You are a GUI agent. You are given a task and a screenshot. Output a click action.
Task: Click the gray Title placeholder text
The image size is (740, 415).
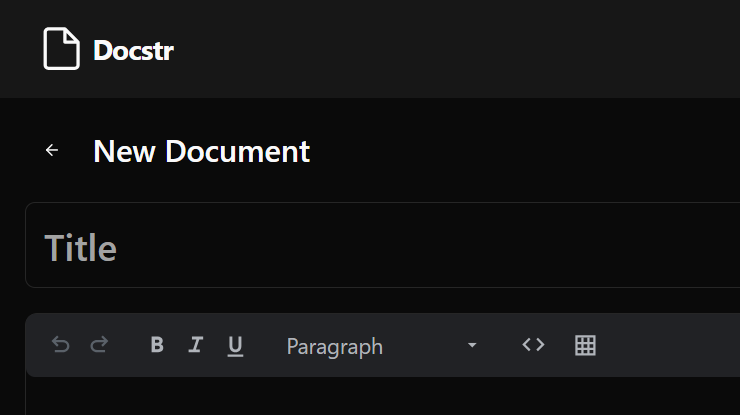81,248
